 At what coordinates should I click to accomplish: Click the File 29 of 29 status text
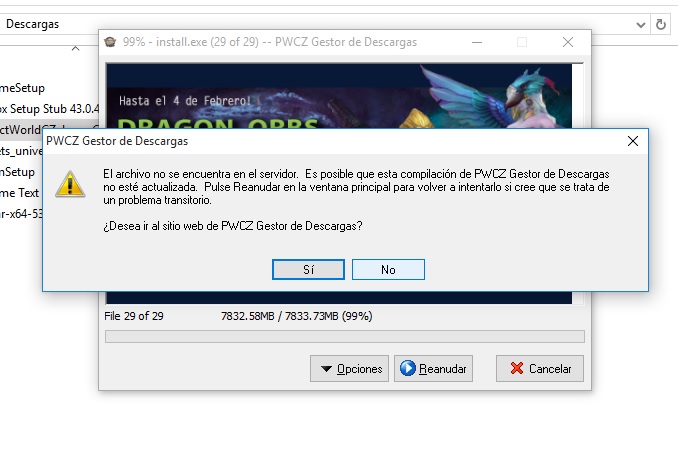click(134, 316)
